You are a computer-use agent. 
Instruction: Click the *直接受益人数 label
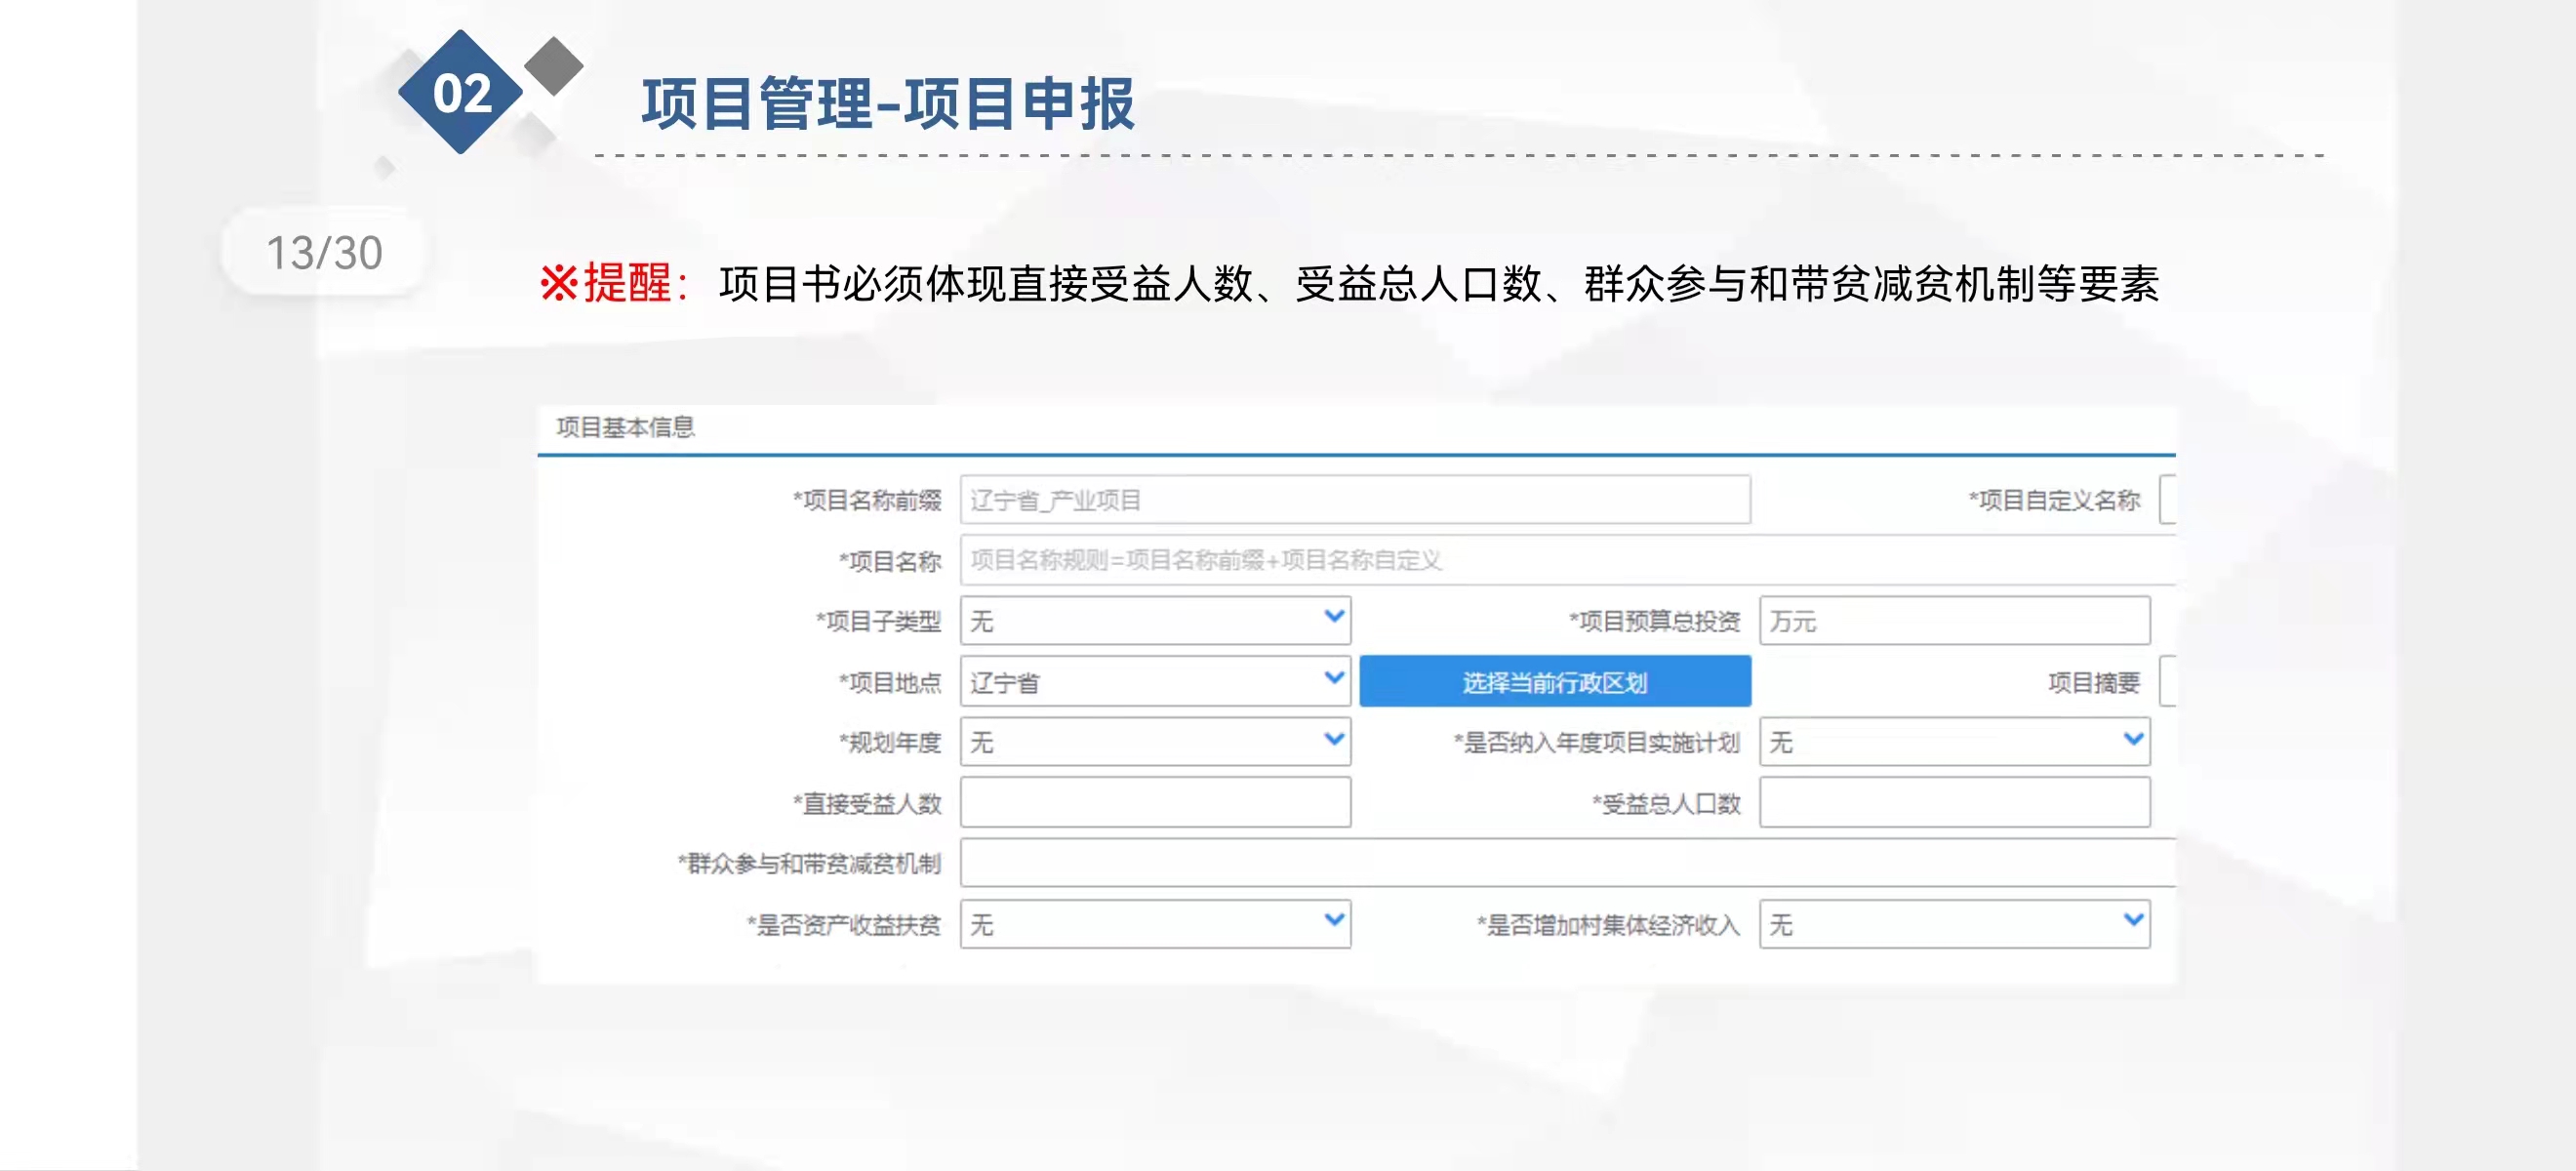(867, 803)
